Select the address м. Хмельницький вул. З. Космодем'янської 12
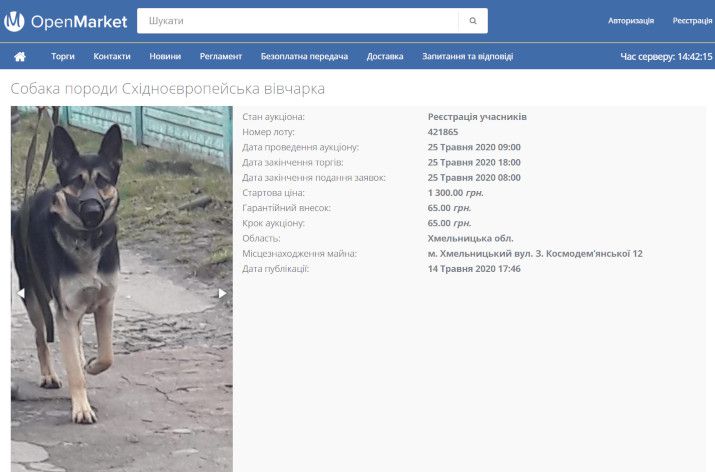 point(535,254)
